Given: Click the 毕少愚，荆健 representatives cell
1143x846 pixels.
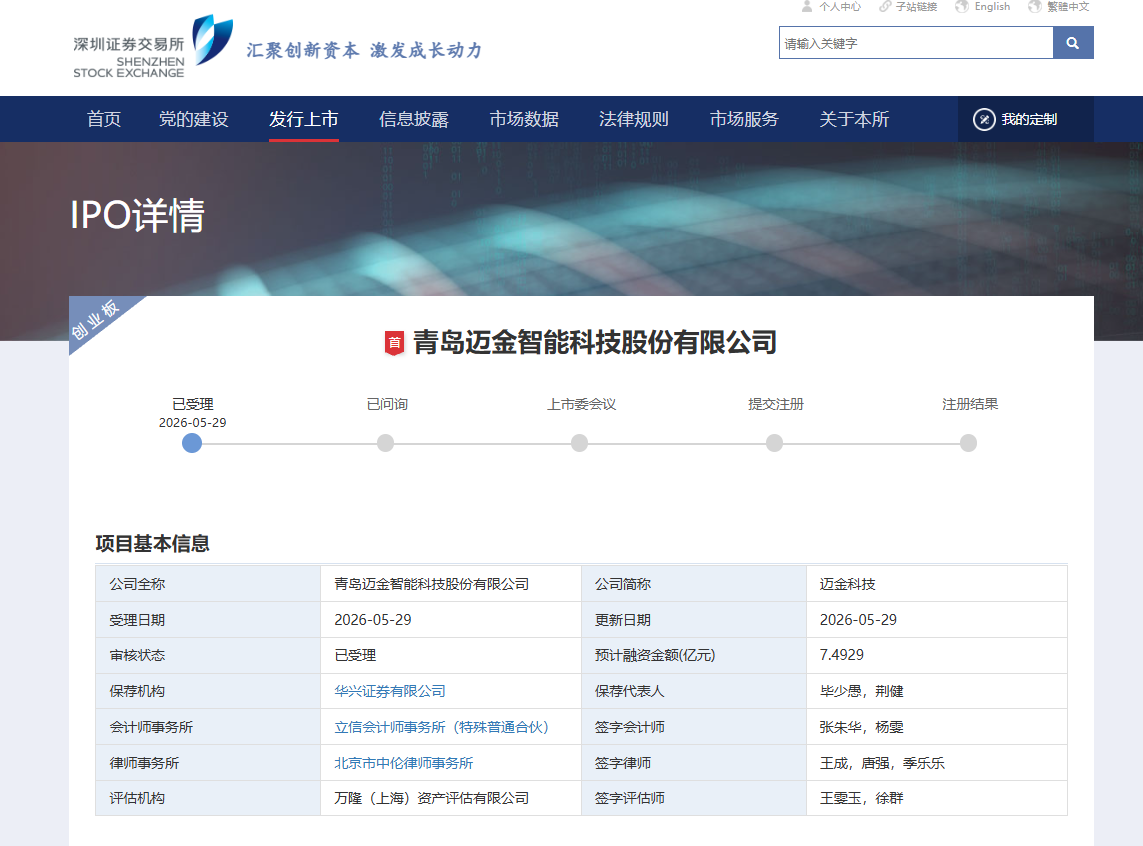Looking at the screenshot, I should pos(937,691).
